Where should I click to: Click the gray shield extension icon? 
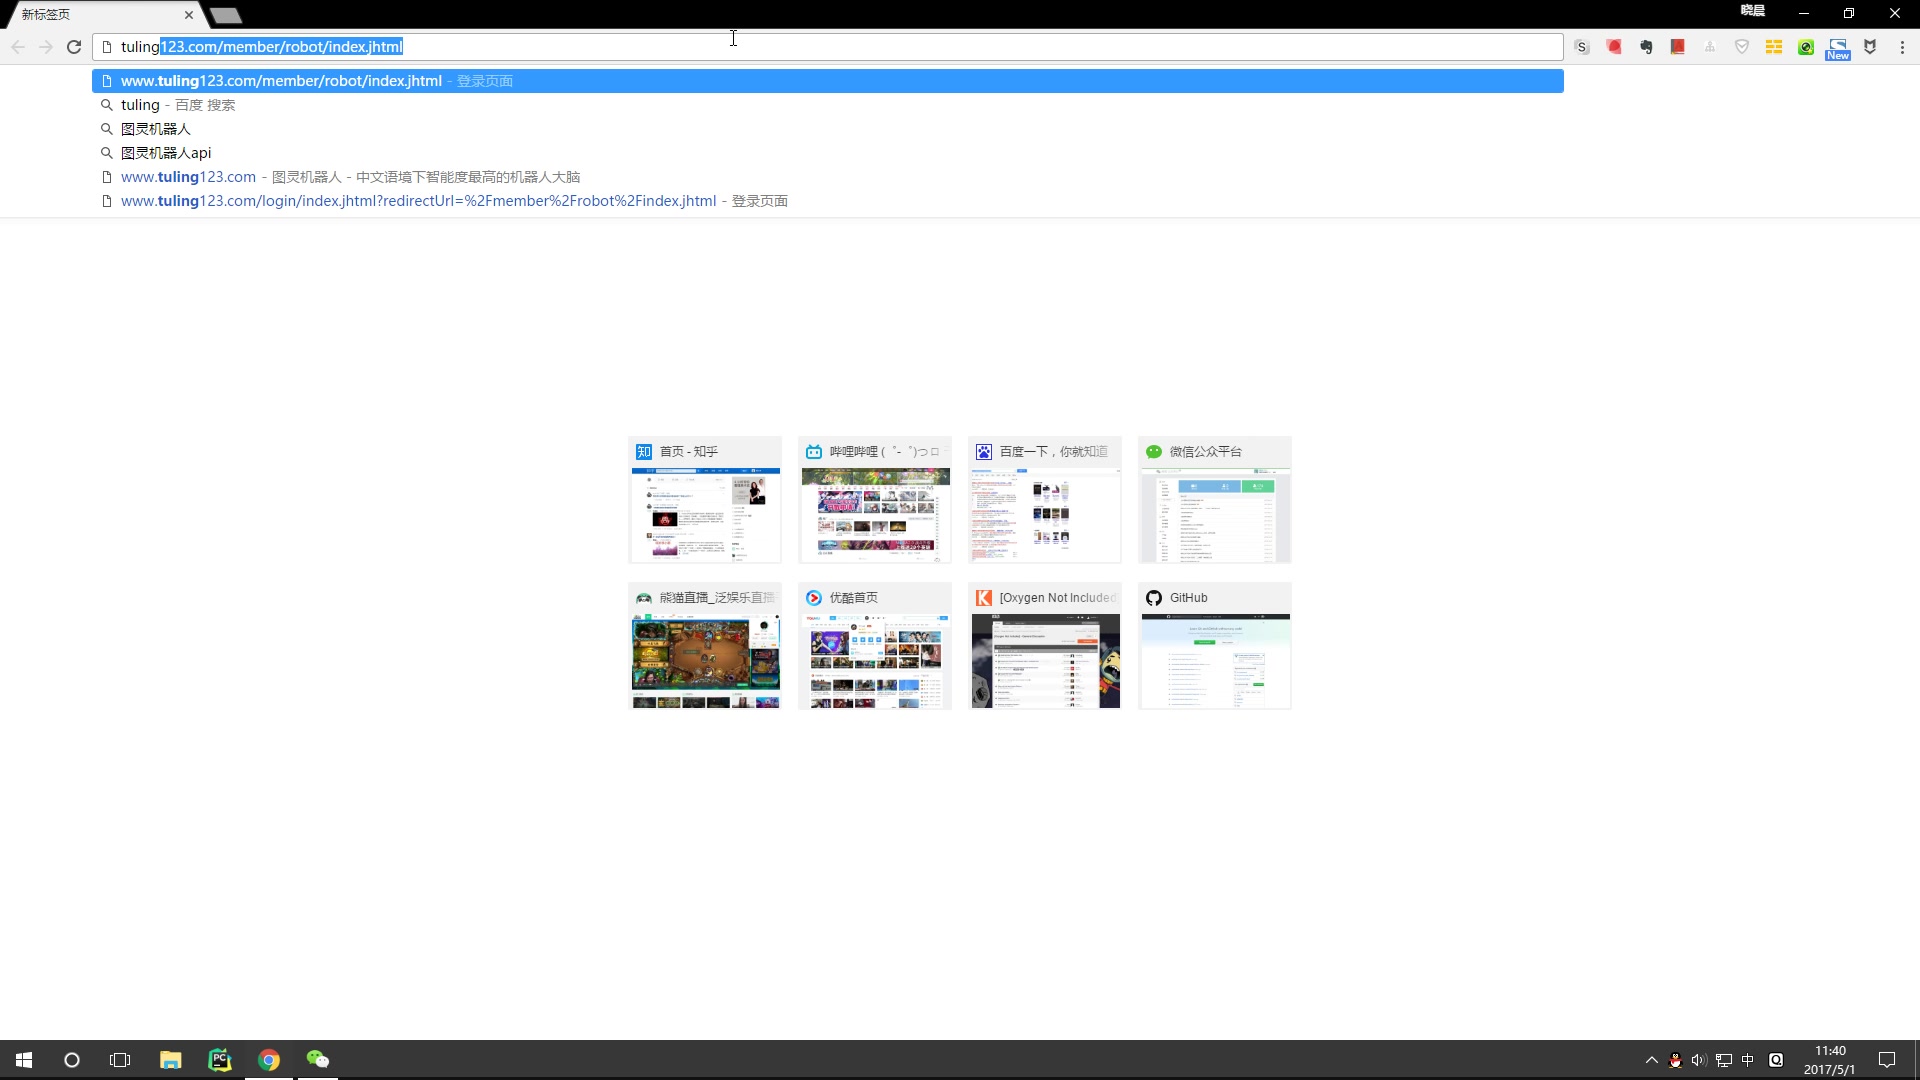1742,47
